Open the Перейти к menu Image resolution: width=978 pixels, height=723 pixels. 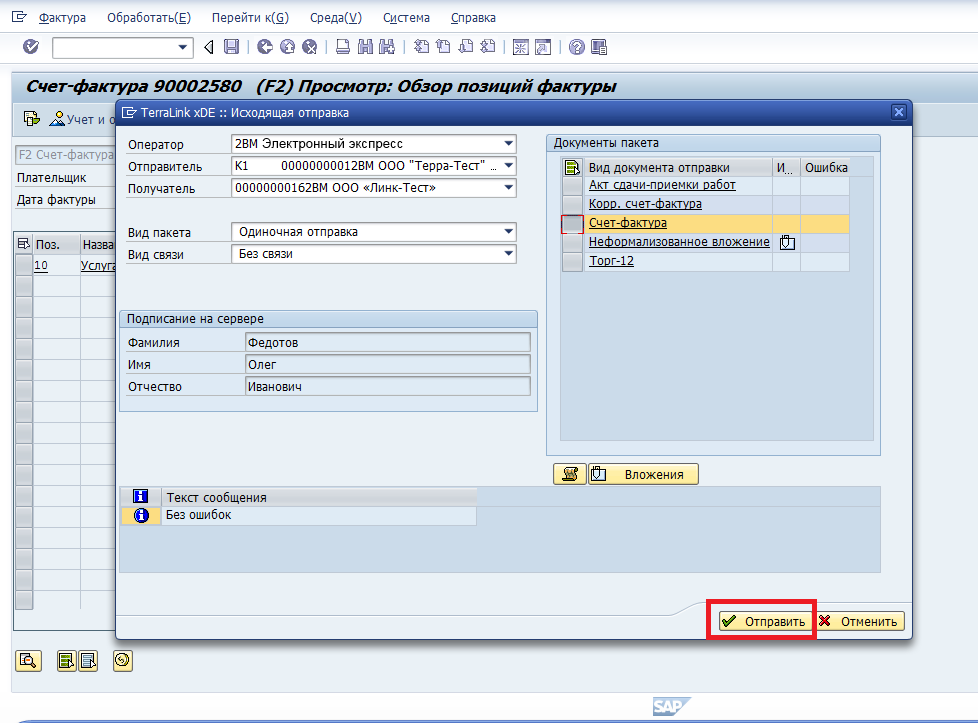tap(250, 18)
